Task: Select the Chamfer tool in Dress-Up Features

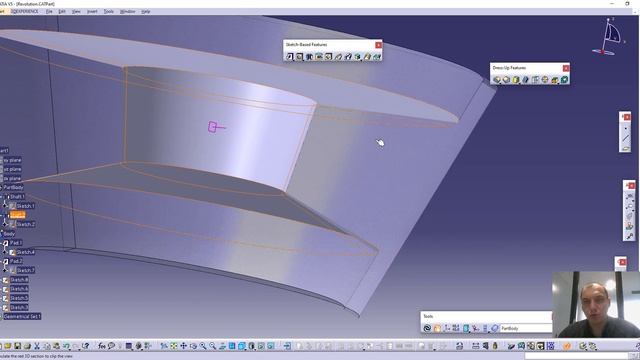Action: click(x=507, y=80)
